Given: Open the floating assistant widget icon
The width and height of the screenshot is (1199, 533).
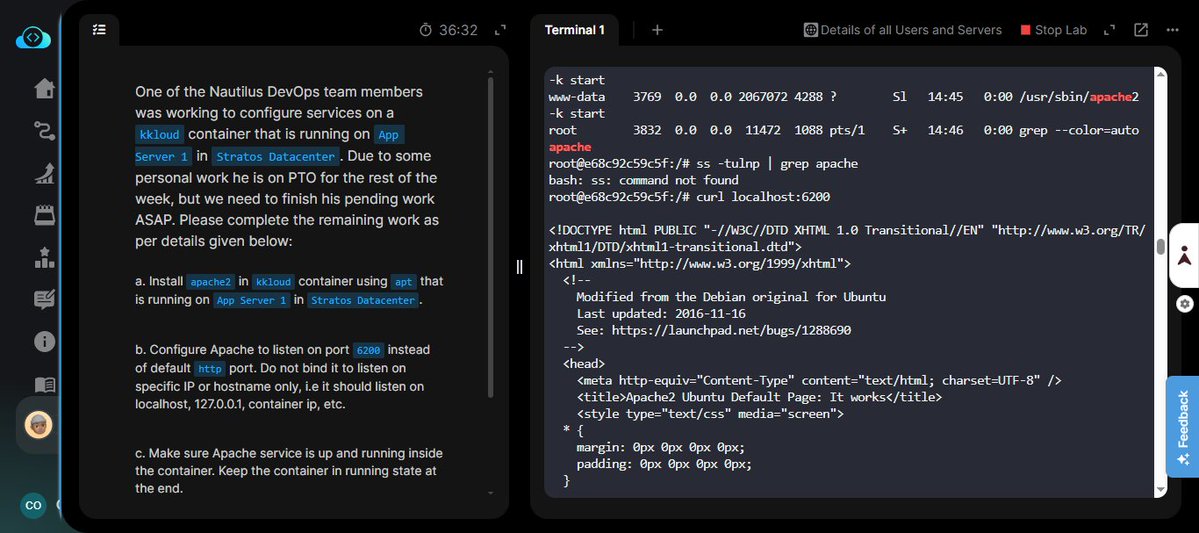Looking at the screenshot, I should click(1184, 256).
